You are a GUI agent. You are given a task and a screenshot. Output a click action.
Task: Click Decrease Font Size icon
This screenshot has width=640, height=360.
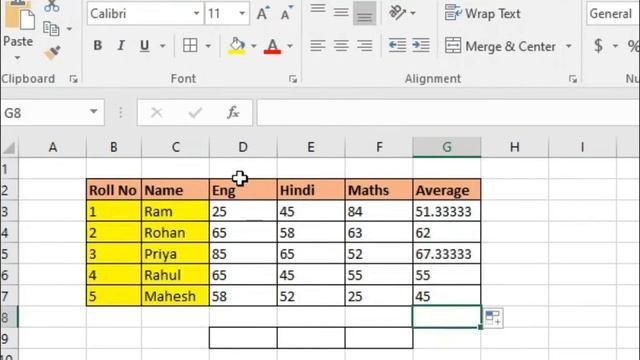pos(287,13)
